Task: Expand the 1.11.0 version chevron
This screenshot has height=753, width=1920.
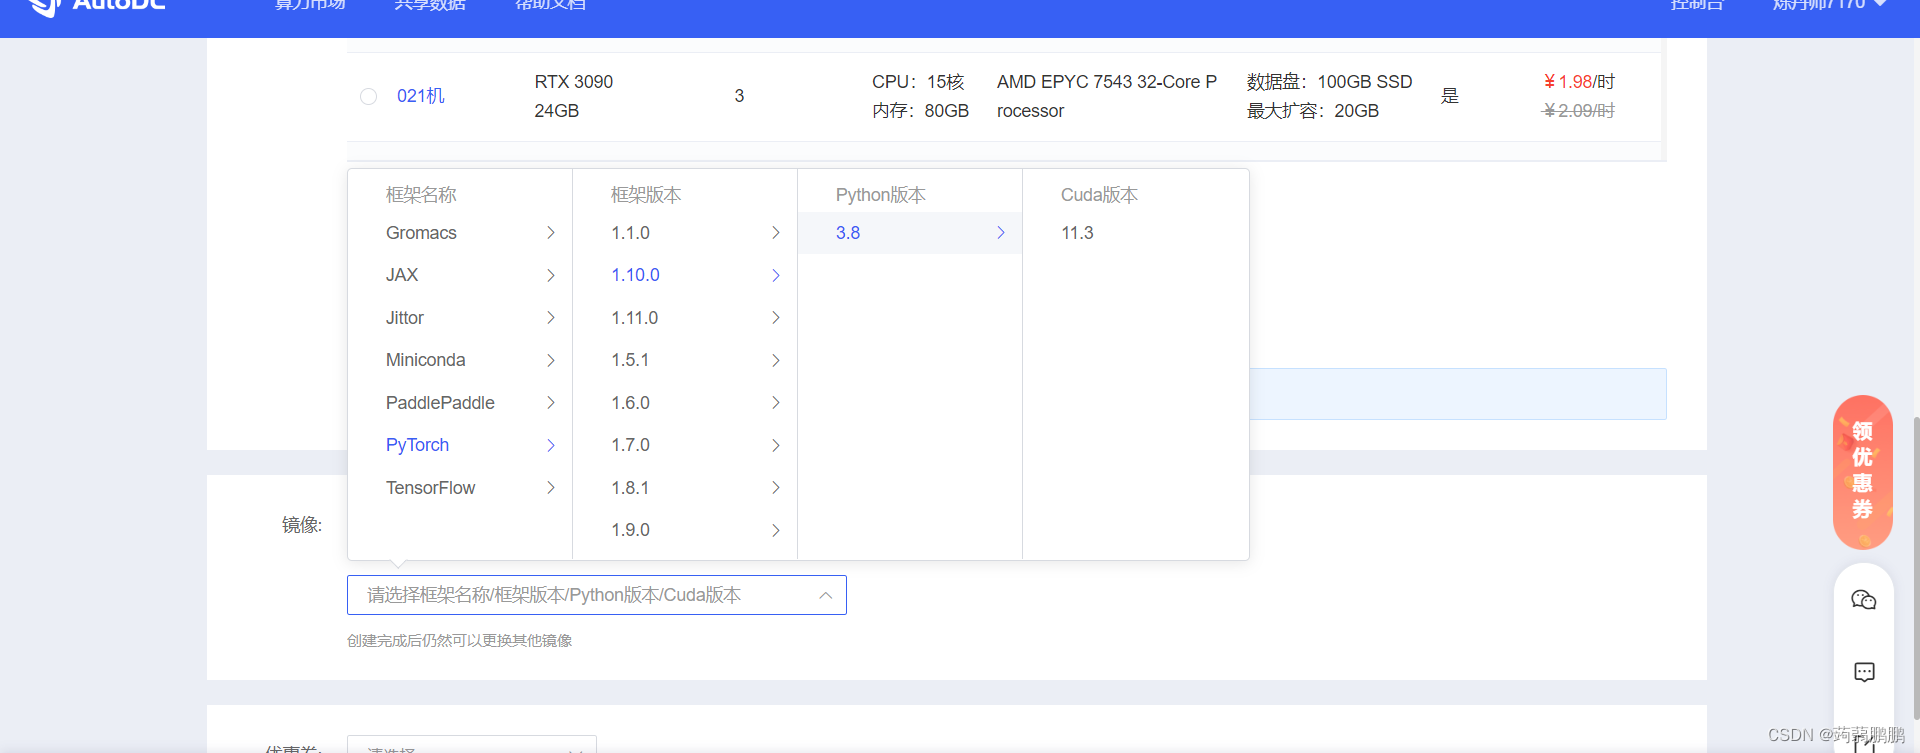Action: click(776, 318)
